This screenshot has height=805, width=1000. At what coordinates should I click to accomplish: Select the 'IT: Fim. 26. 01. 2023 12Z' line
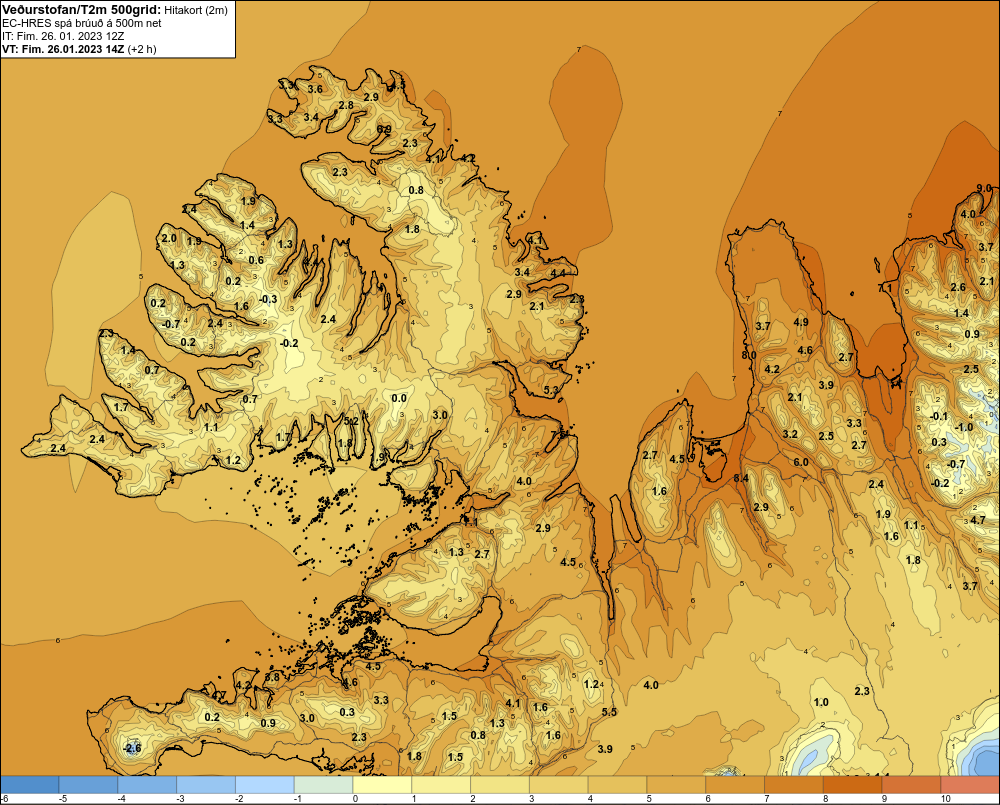click(x=62, y=36)
